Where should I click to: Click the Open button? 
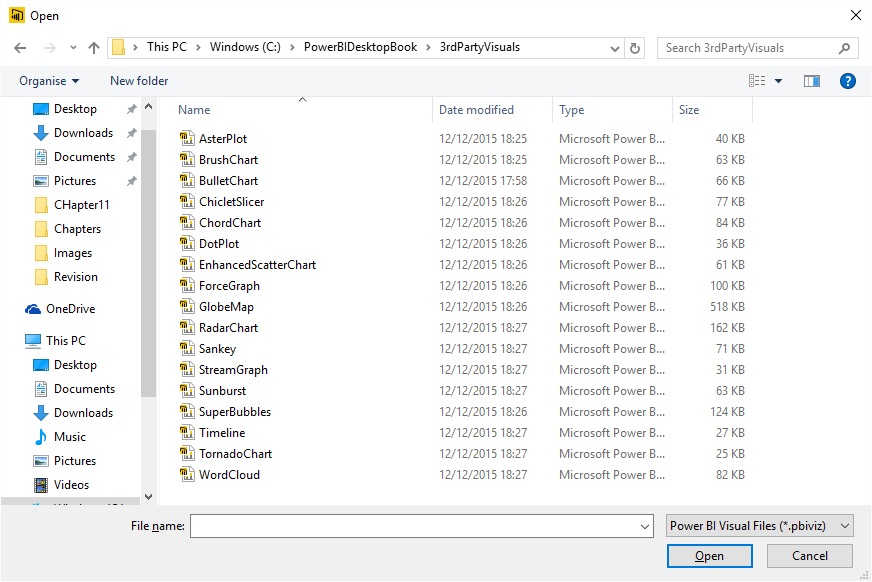point(710,556)
